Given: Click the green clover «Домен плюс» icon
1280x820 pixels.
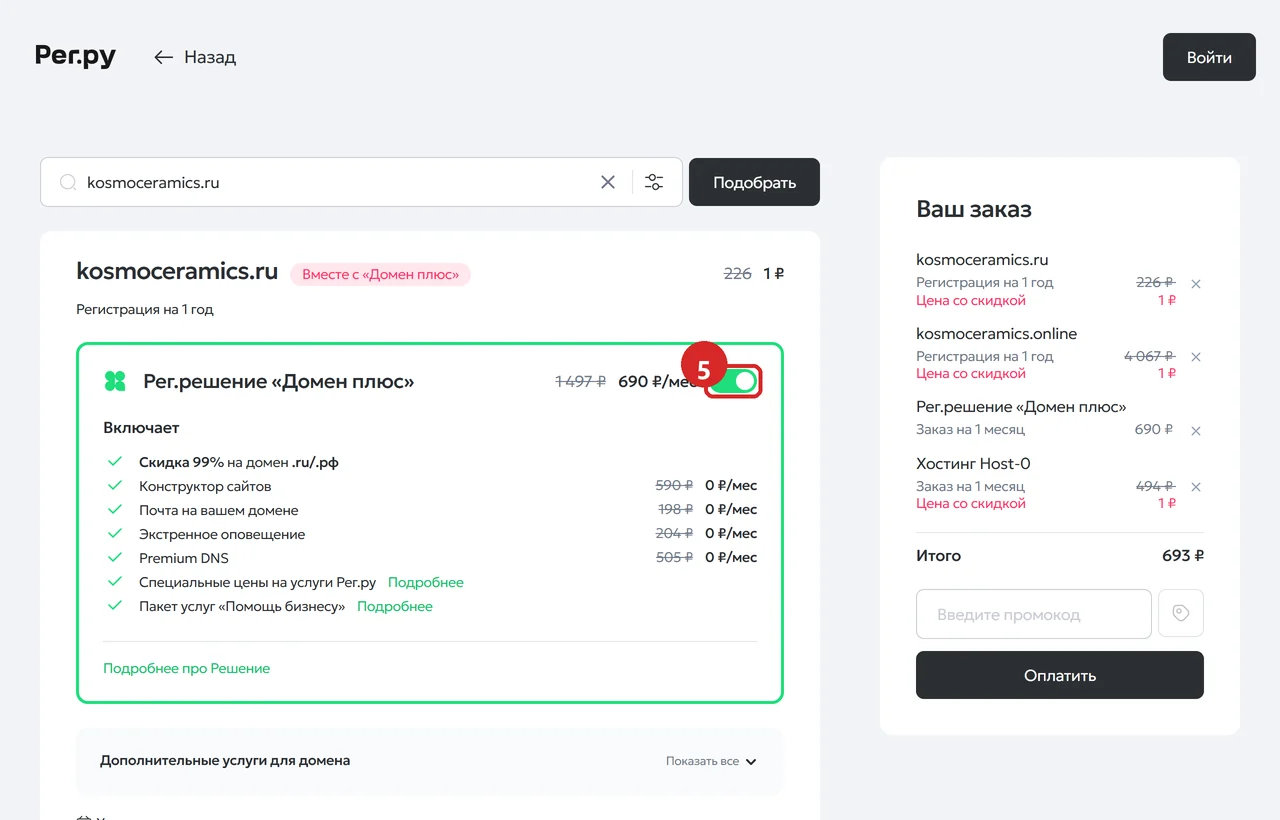Looking at the screenshot, I should tap(115, 381).
